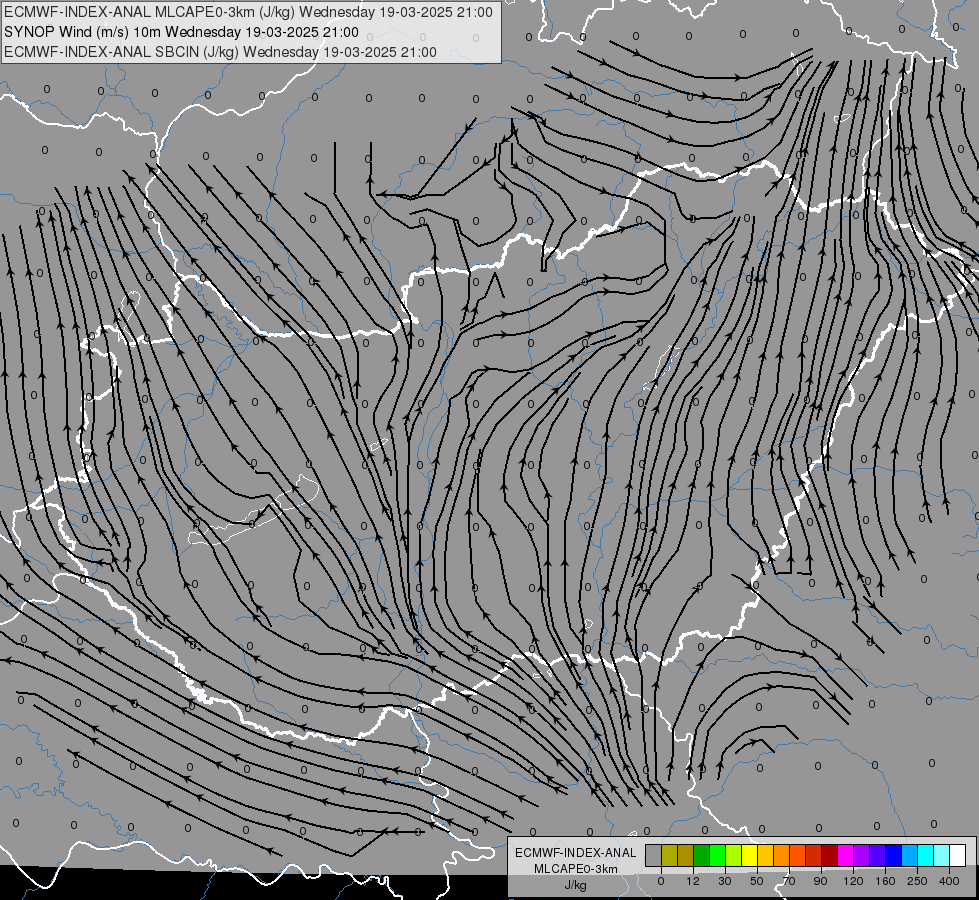The image size is (979, 900).
Task: Click the pure yellow legend swatch left of 50
Action: point(749,855)
